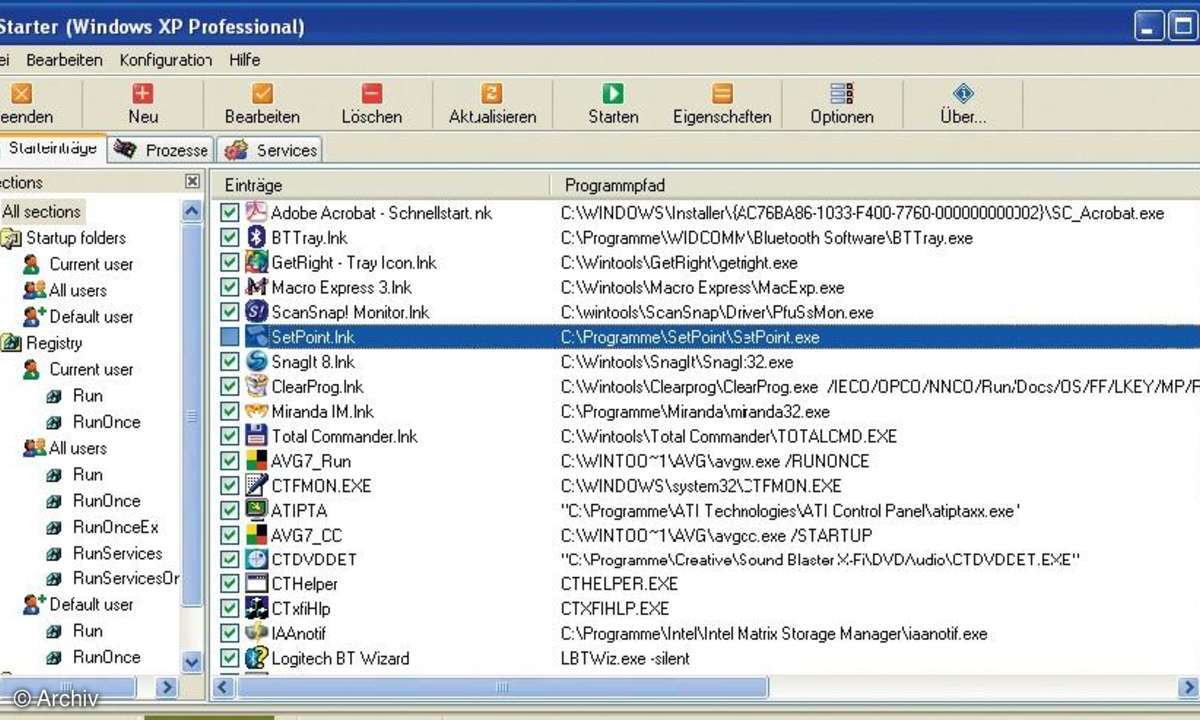
Task: Sort by the Einträge column header
Action: pos(380,185)
